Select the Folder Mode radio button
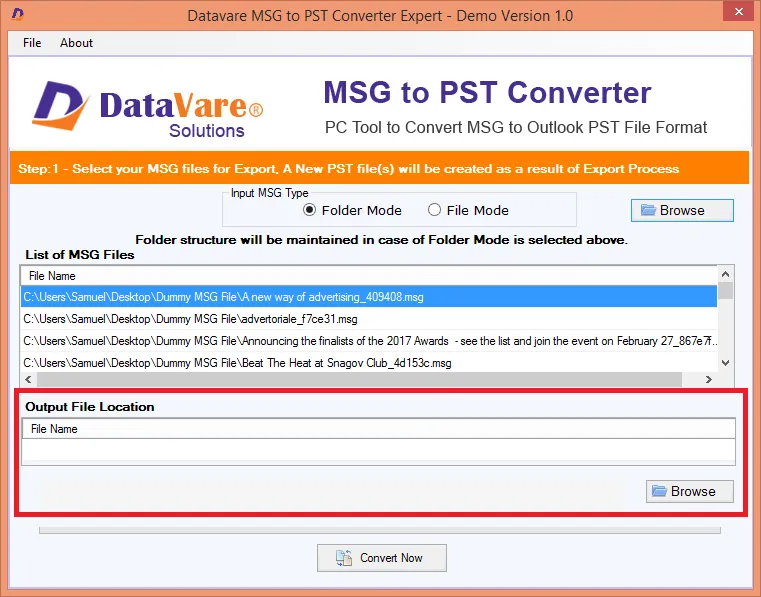Viewport: 761px width, 597px height. [309, 210]
